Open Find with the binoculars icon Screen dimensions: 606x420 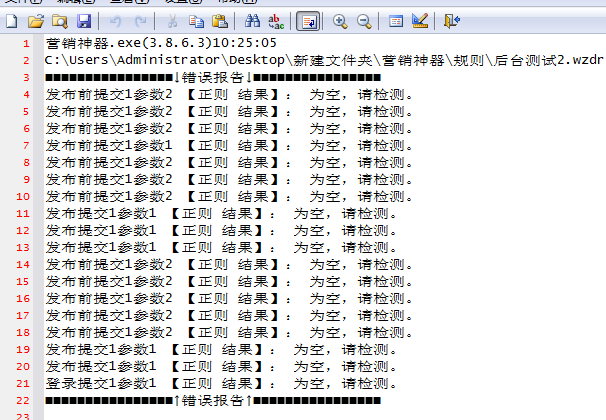(252, 21)
